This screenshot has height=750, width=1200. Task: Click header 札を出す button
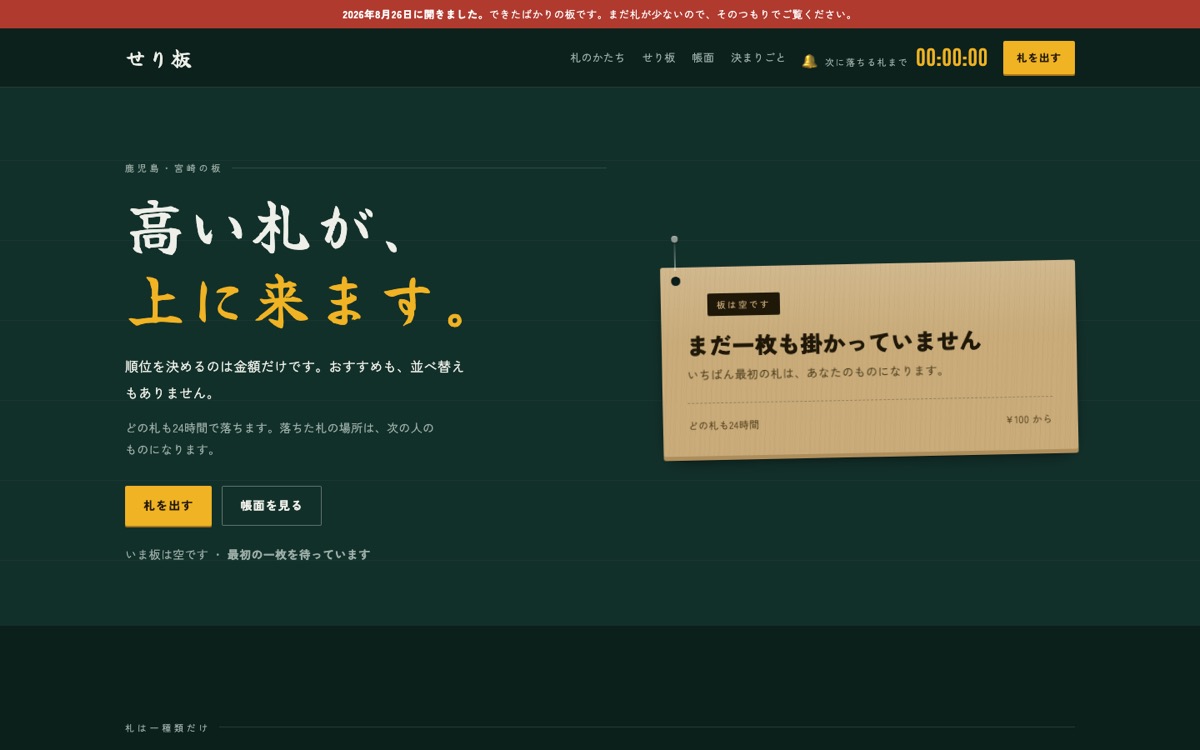tap(1039, 58)
